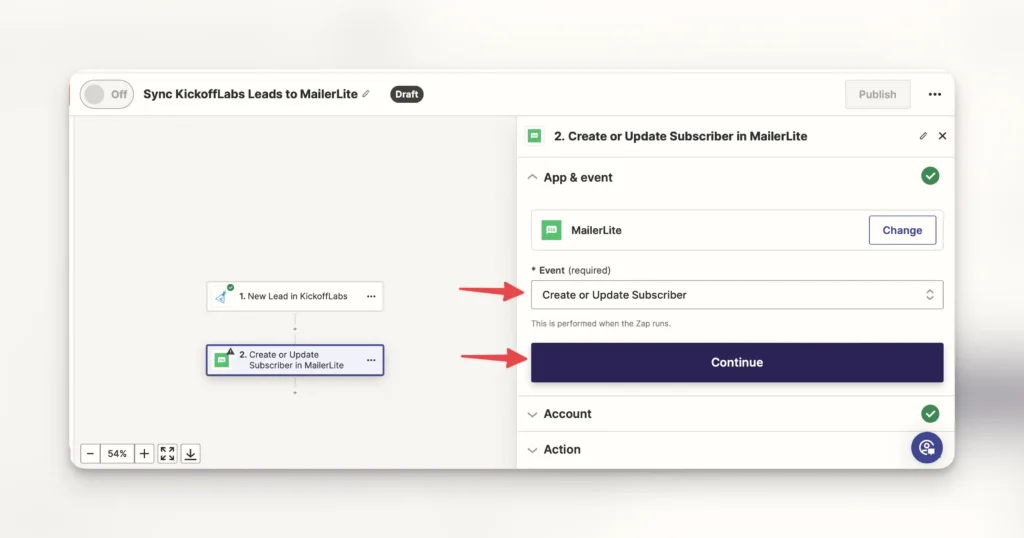
Task: Add a step after step 2
Action: click(x=295, y=392)
